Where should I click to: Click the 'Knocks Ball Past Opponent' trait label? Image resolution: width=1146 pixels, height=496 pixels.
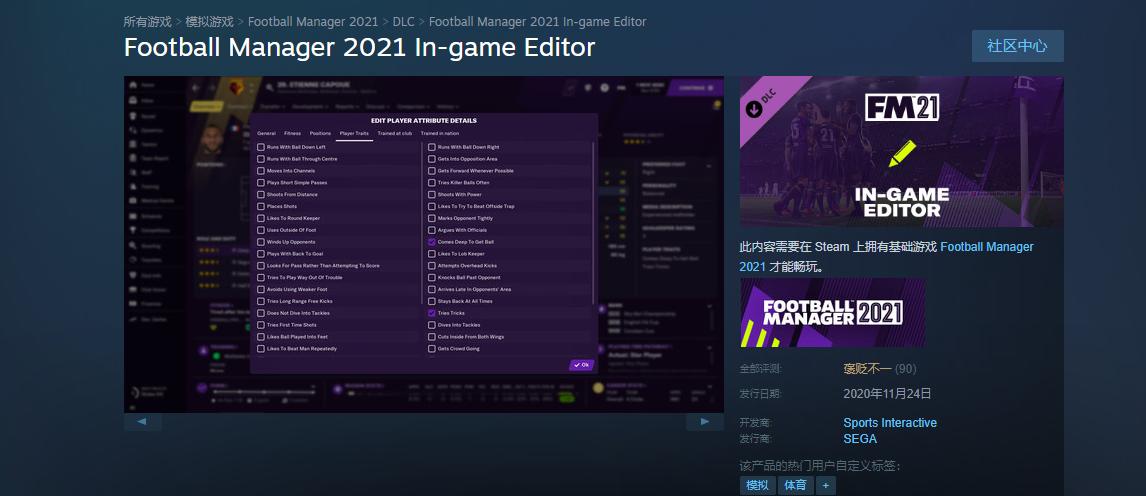469,278
